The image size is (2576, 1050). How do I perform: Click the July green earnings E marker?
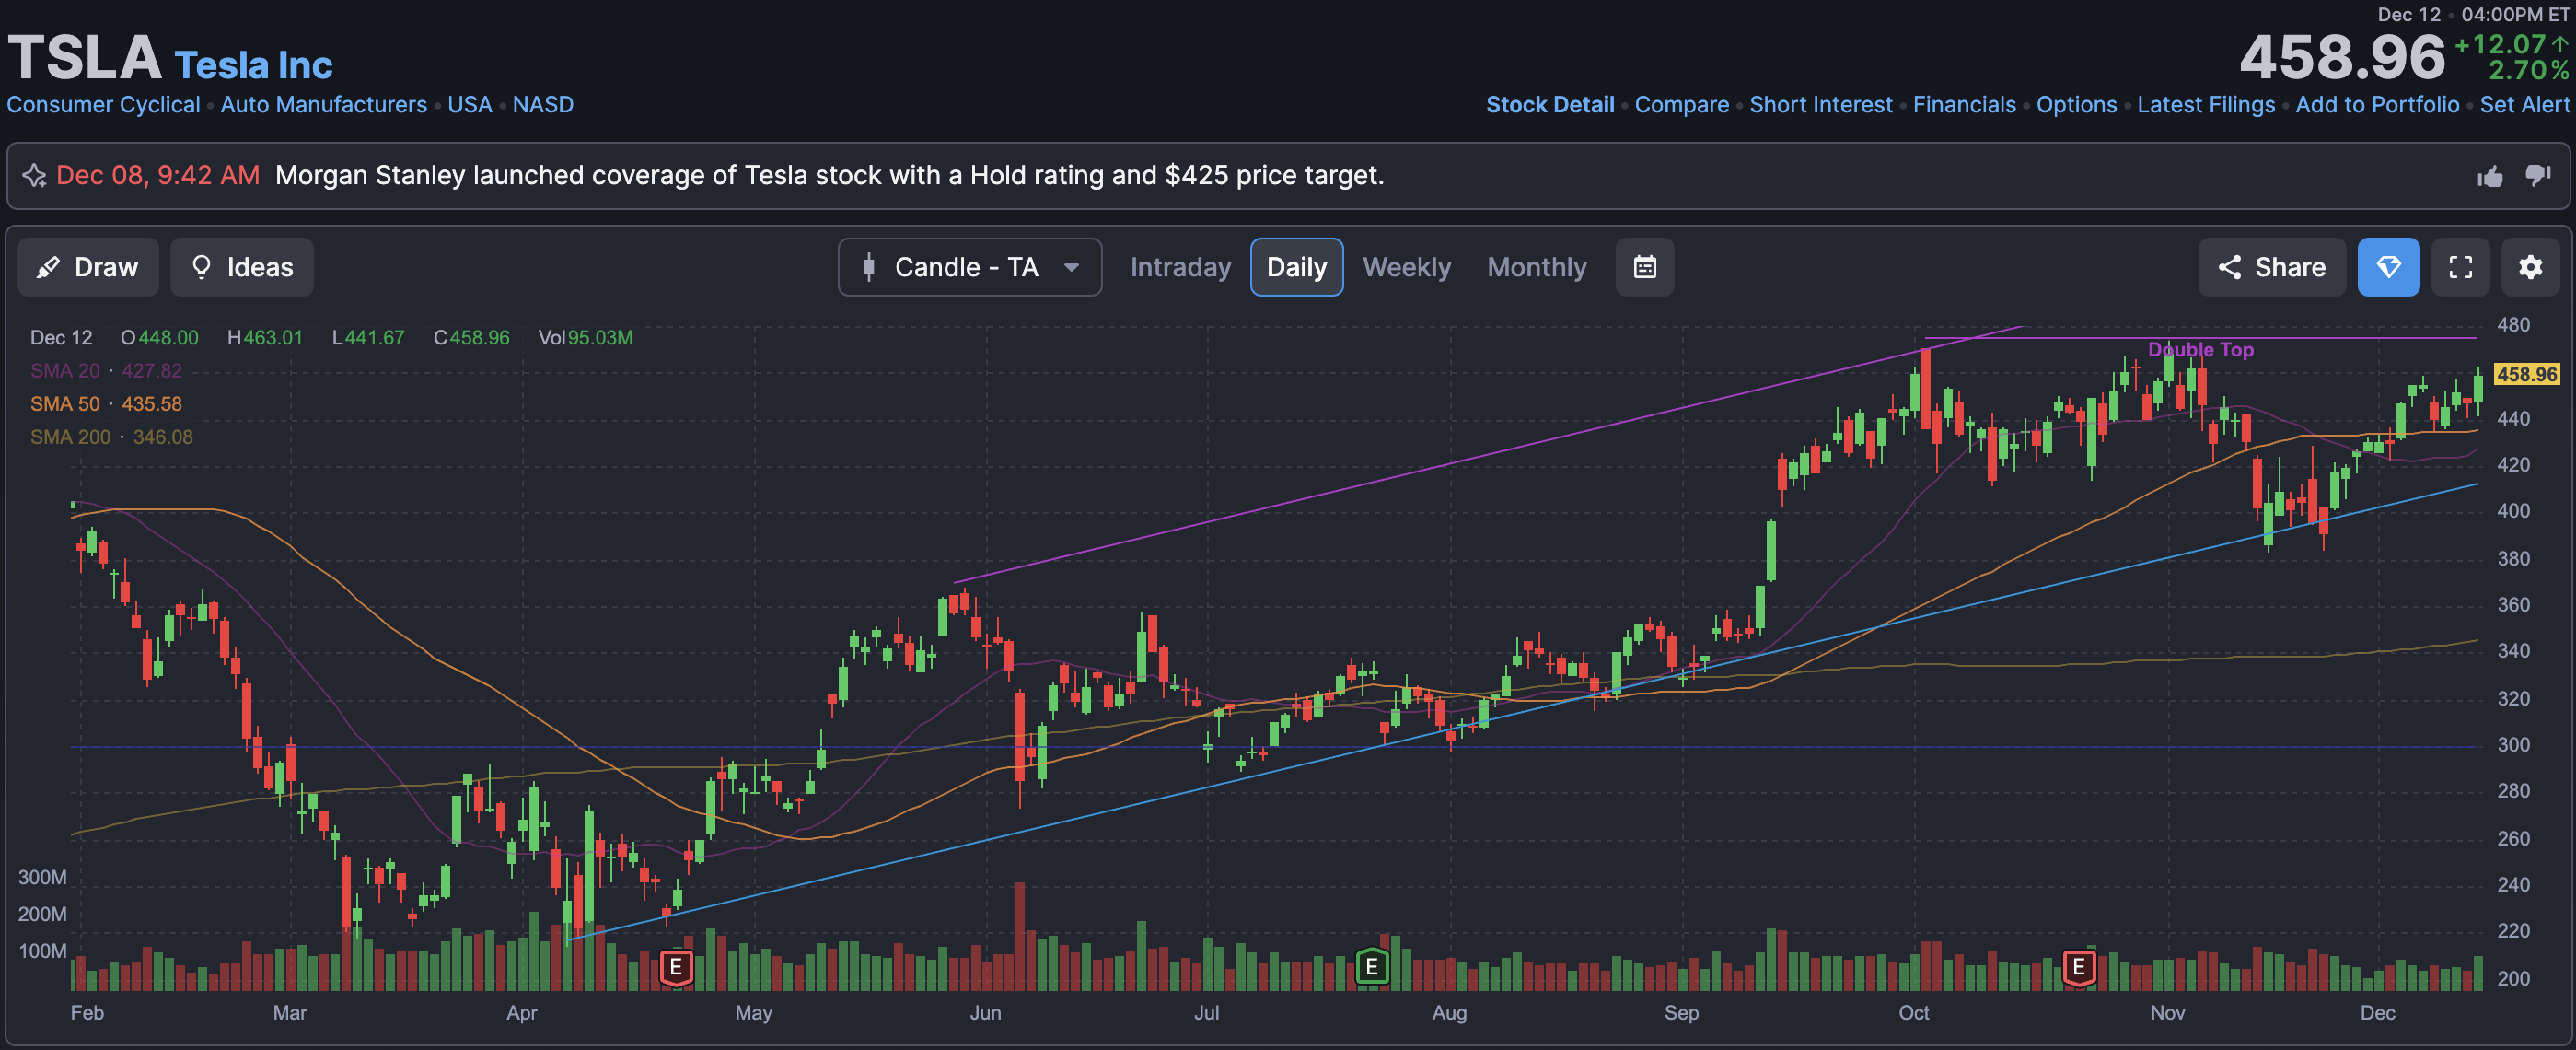click(x=1372, y=966)
